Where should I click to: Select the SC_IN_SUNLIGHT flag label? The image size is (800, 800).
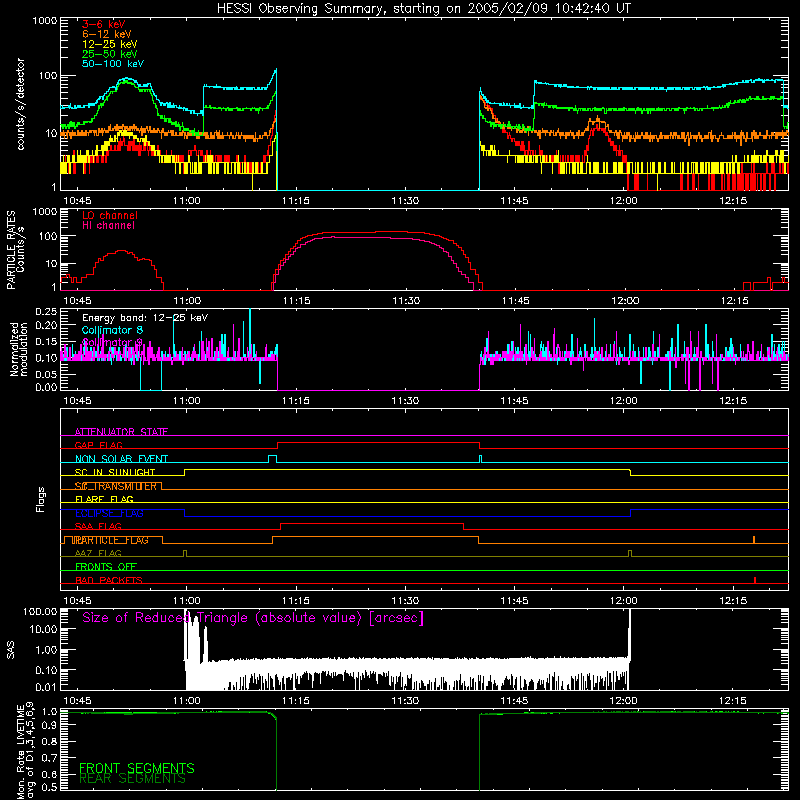[115, 472]
